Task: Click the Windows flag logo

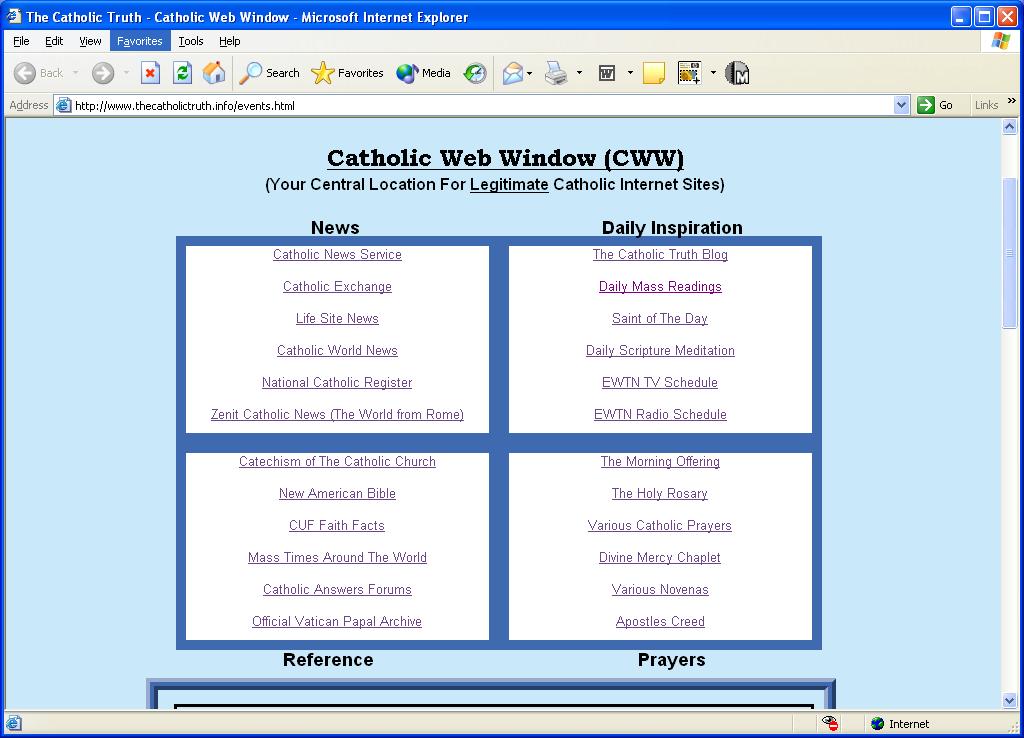Action: [x=1000, y=40]
